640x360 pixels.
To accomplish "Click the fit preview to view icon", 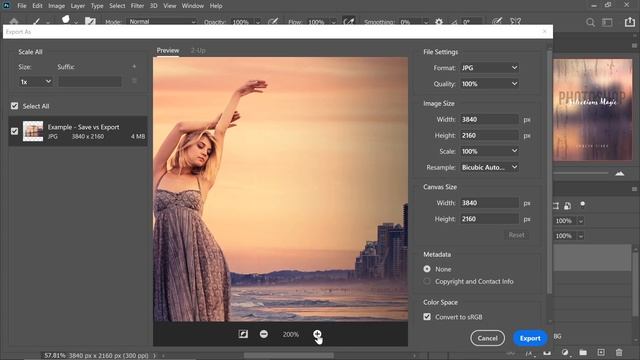I will pos(243,334).
